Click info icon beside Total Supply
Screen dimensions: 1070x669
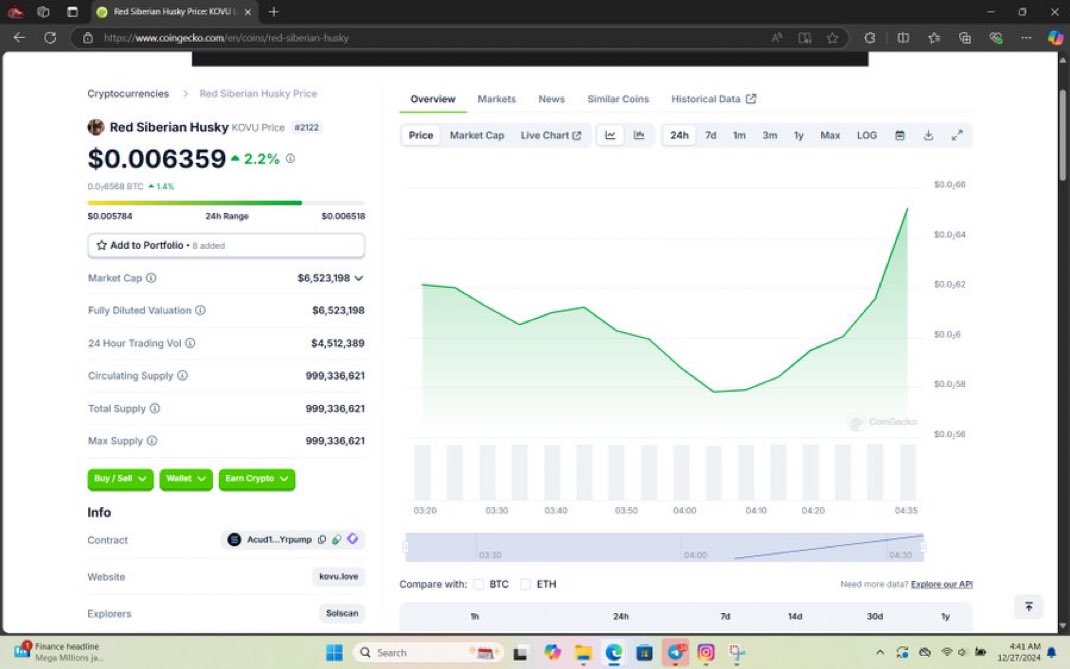click(155, 408)
